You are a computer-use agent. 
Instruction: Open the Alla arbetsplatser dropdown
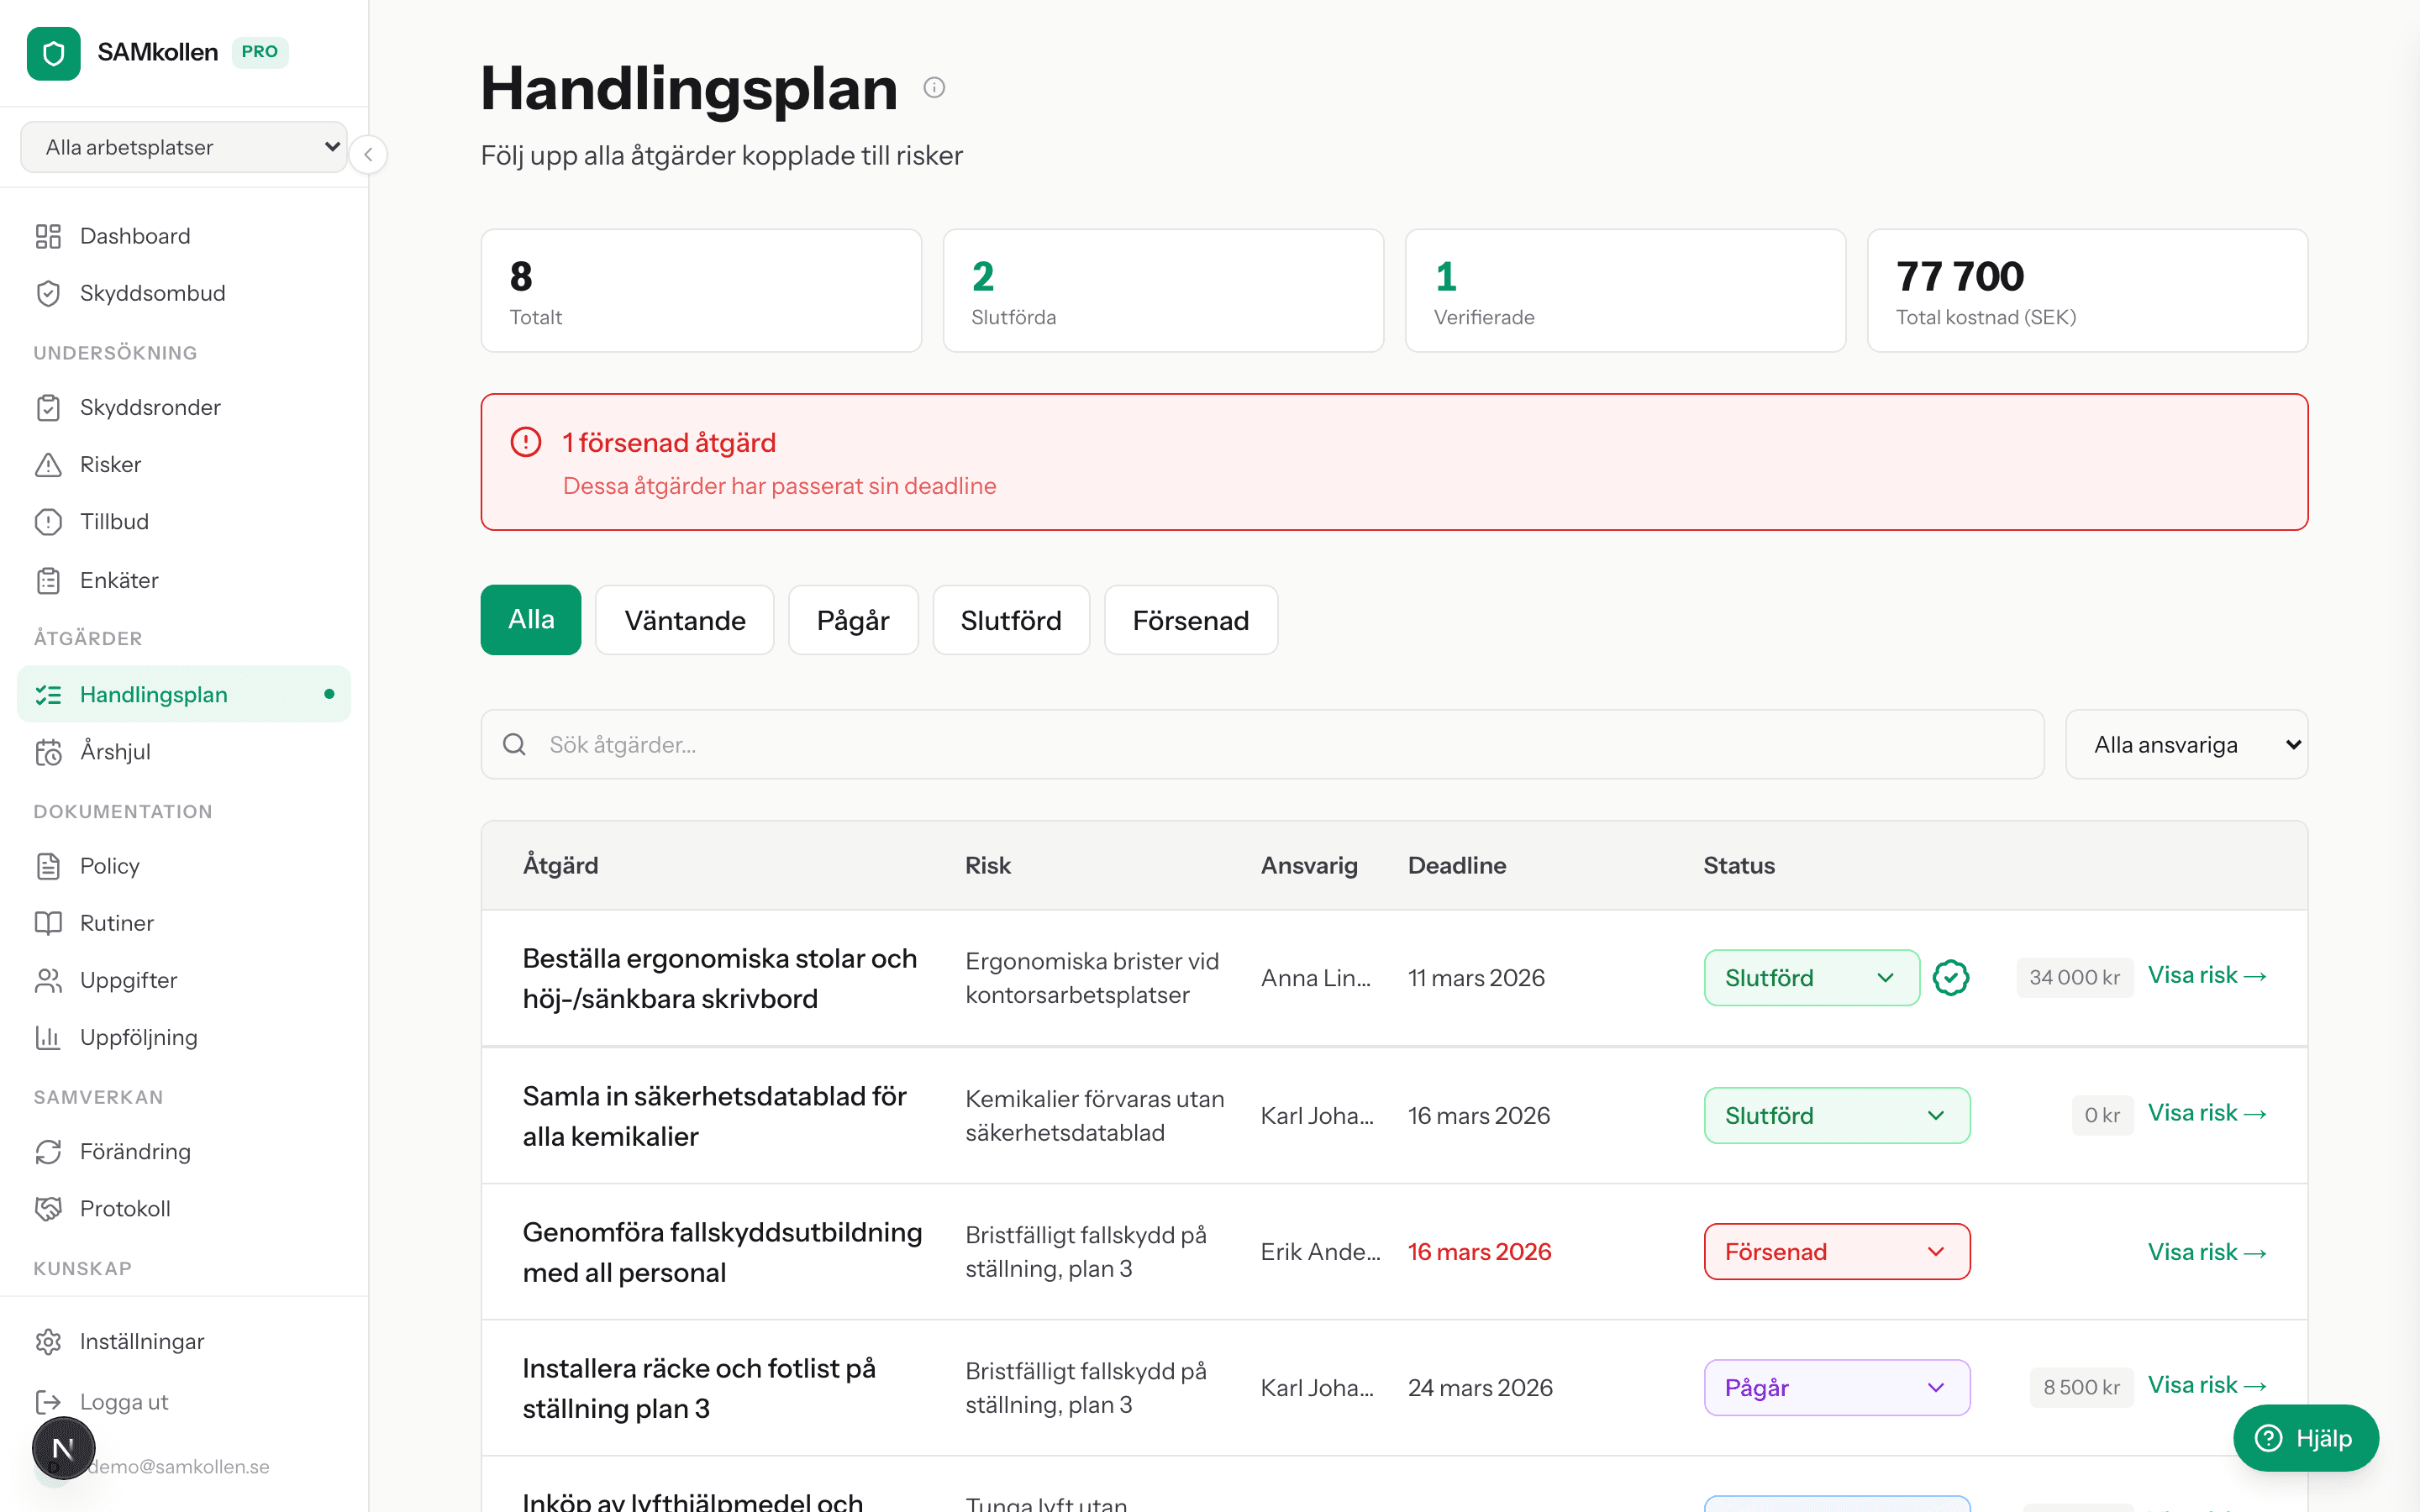[x=183, y=146]
